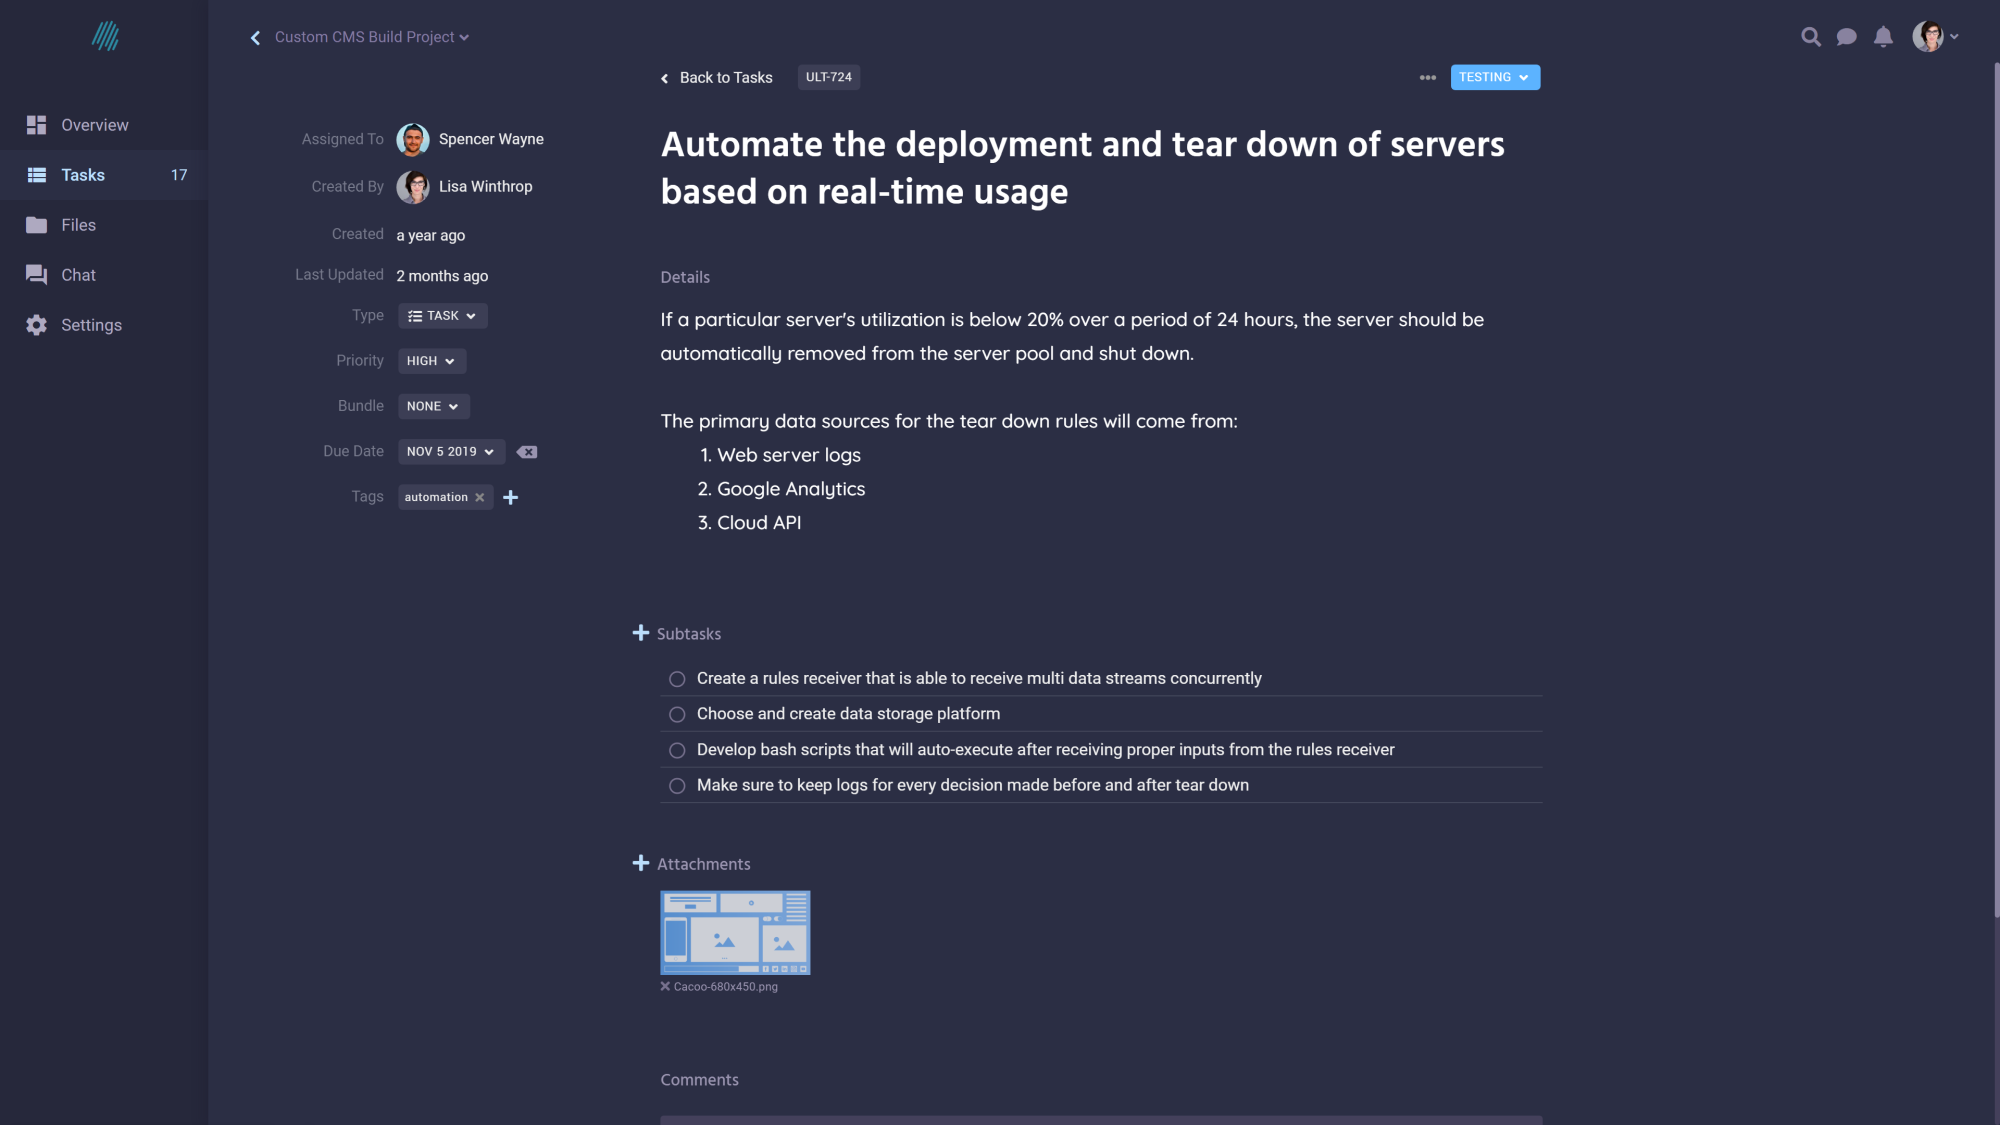Add a new tag with plus icon
2000x1125 pixels.
point(510,497)
